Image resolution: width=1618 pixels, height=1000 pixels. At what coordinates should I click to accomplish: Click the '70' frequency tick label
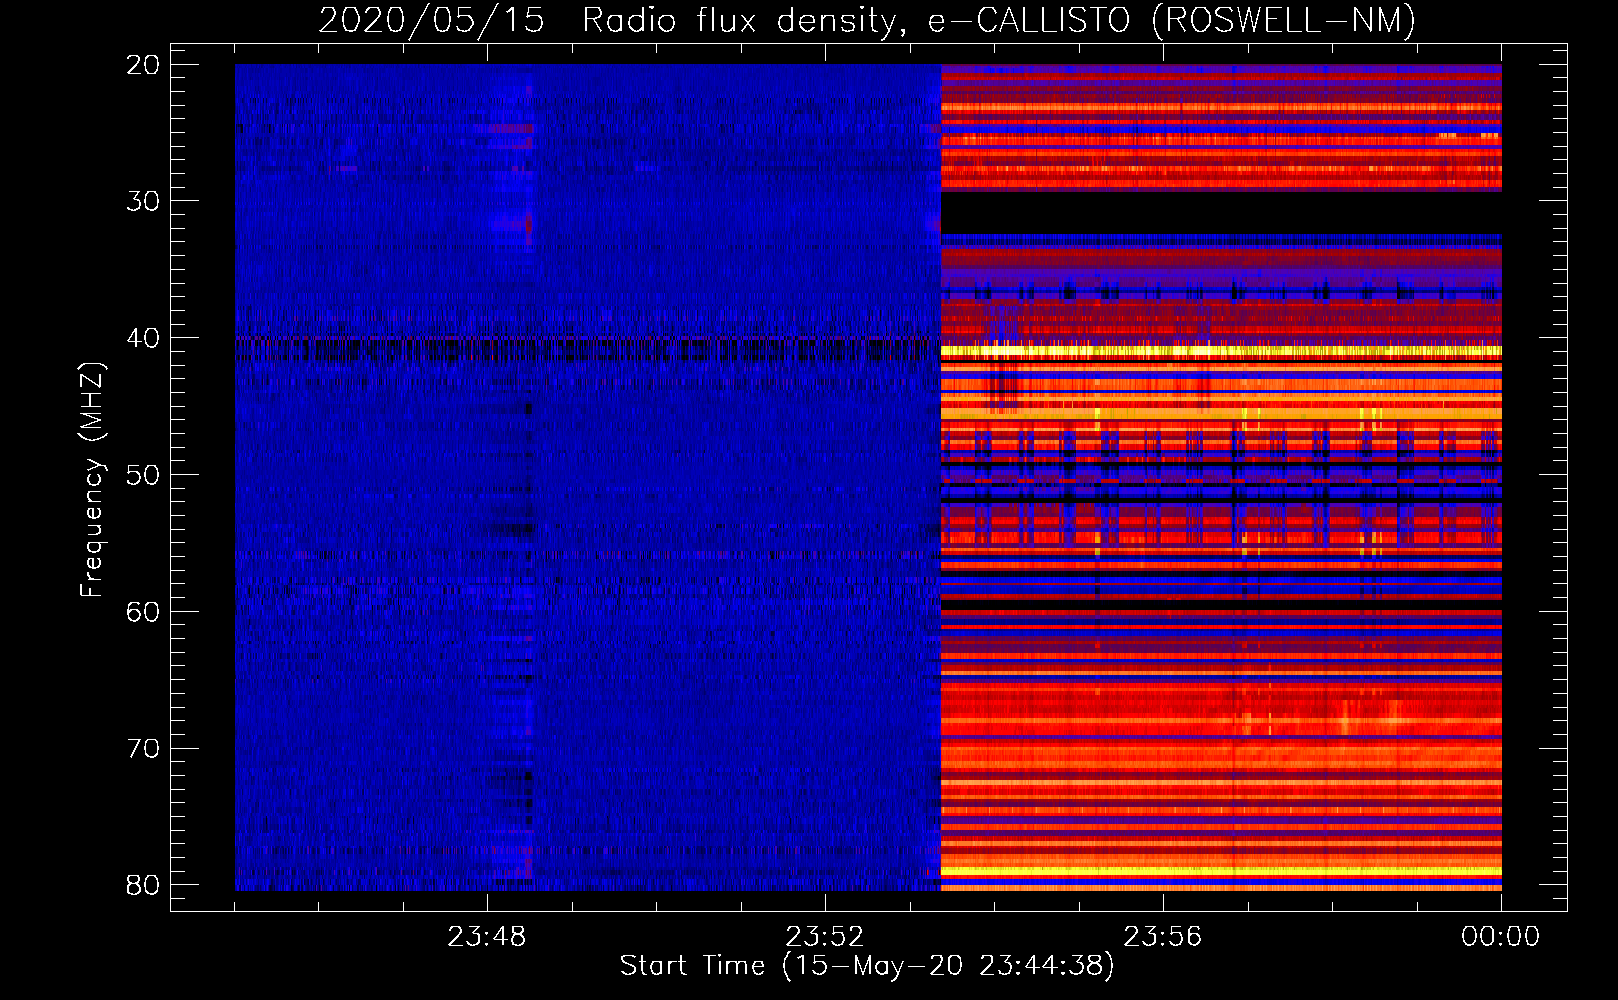point(143,748)
